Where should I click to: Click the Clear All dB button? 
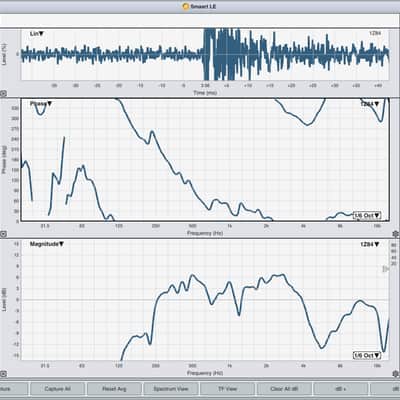(284, 389)
